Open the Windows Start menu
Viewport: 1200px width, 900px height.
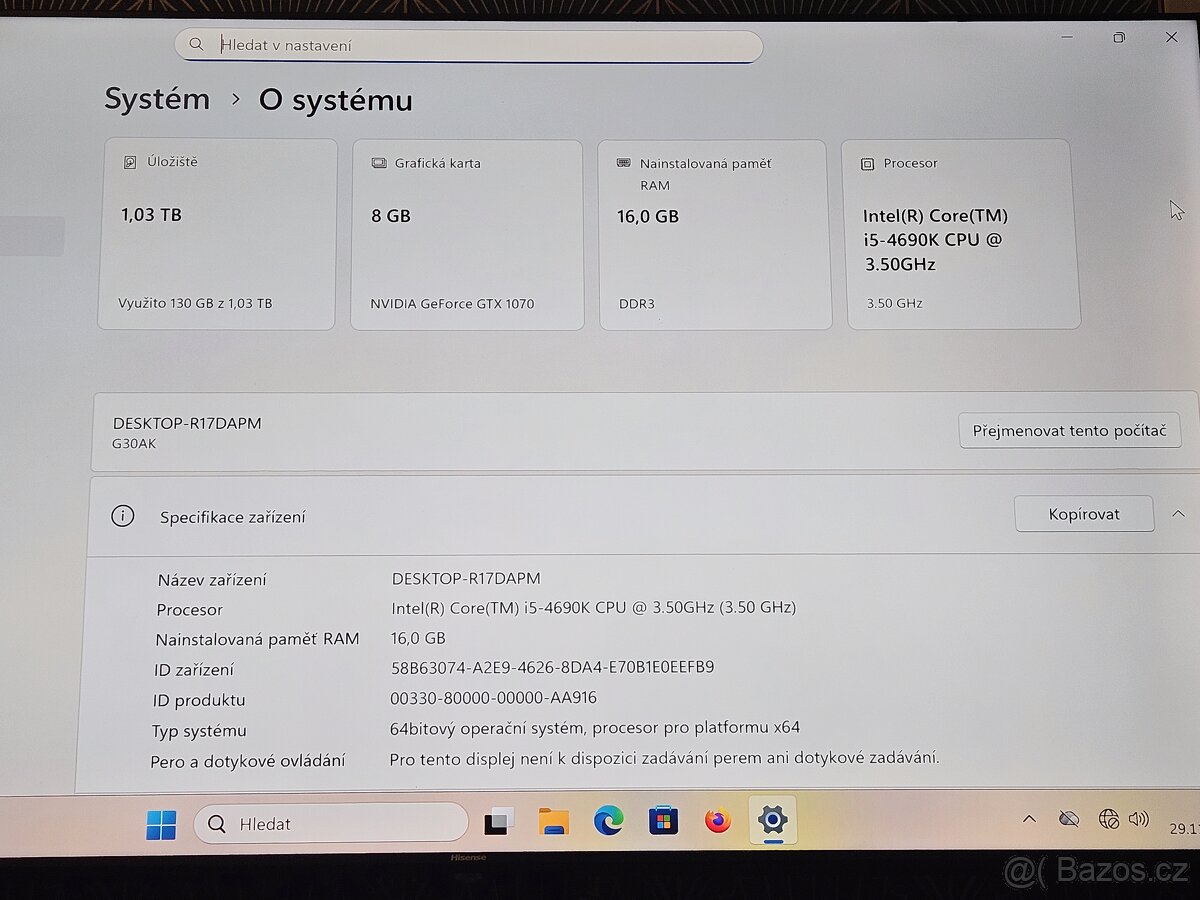click(x=161, y=824)
